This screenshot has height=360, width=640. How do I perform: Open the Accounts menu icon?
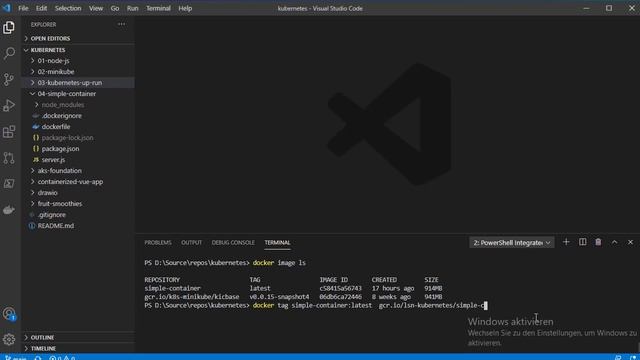point(9,314)
